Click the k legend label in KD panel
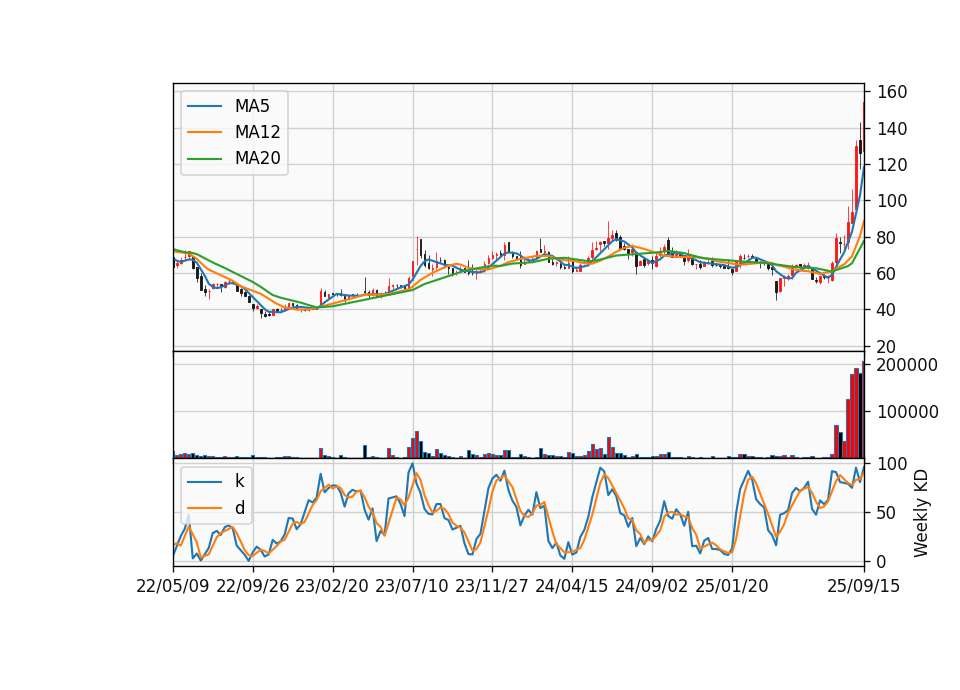The image size is (960, 690). coord(239,481)
